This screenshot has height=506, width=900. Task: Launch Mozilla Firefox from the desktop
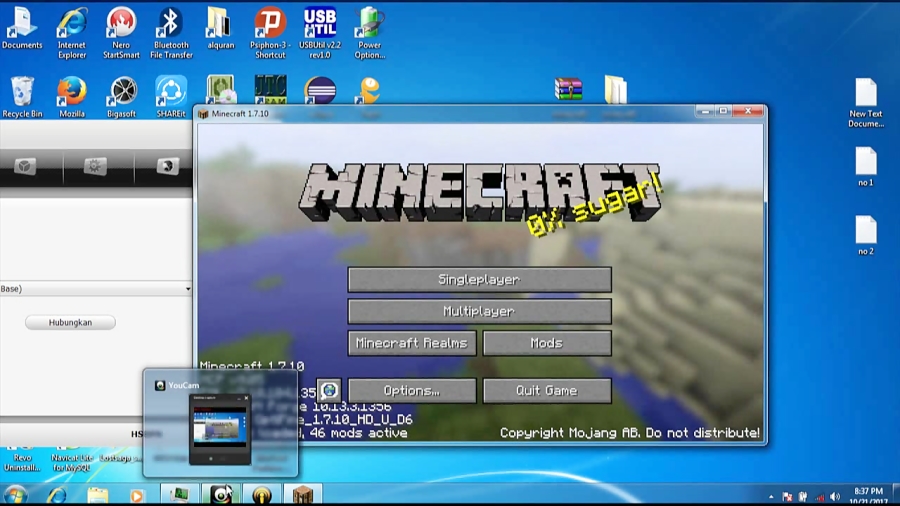pos(72,96)
